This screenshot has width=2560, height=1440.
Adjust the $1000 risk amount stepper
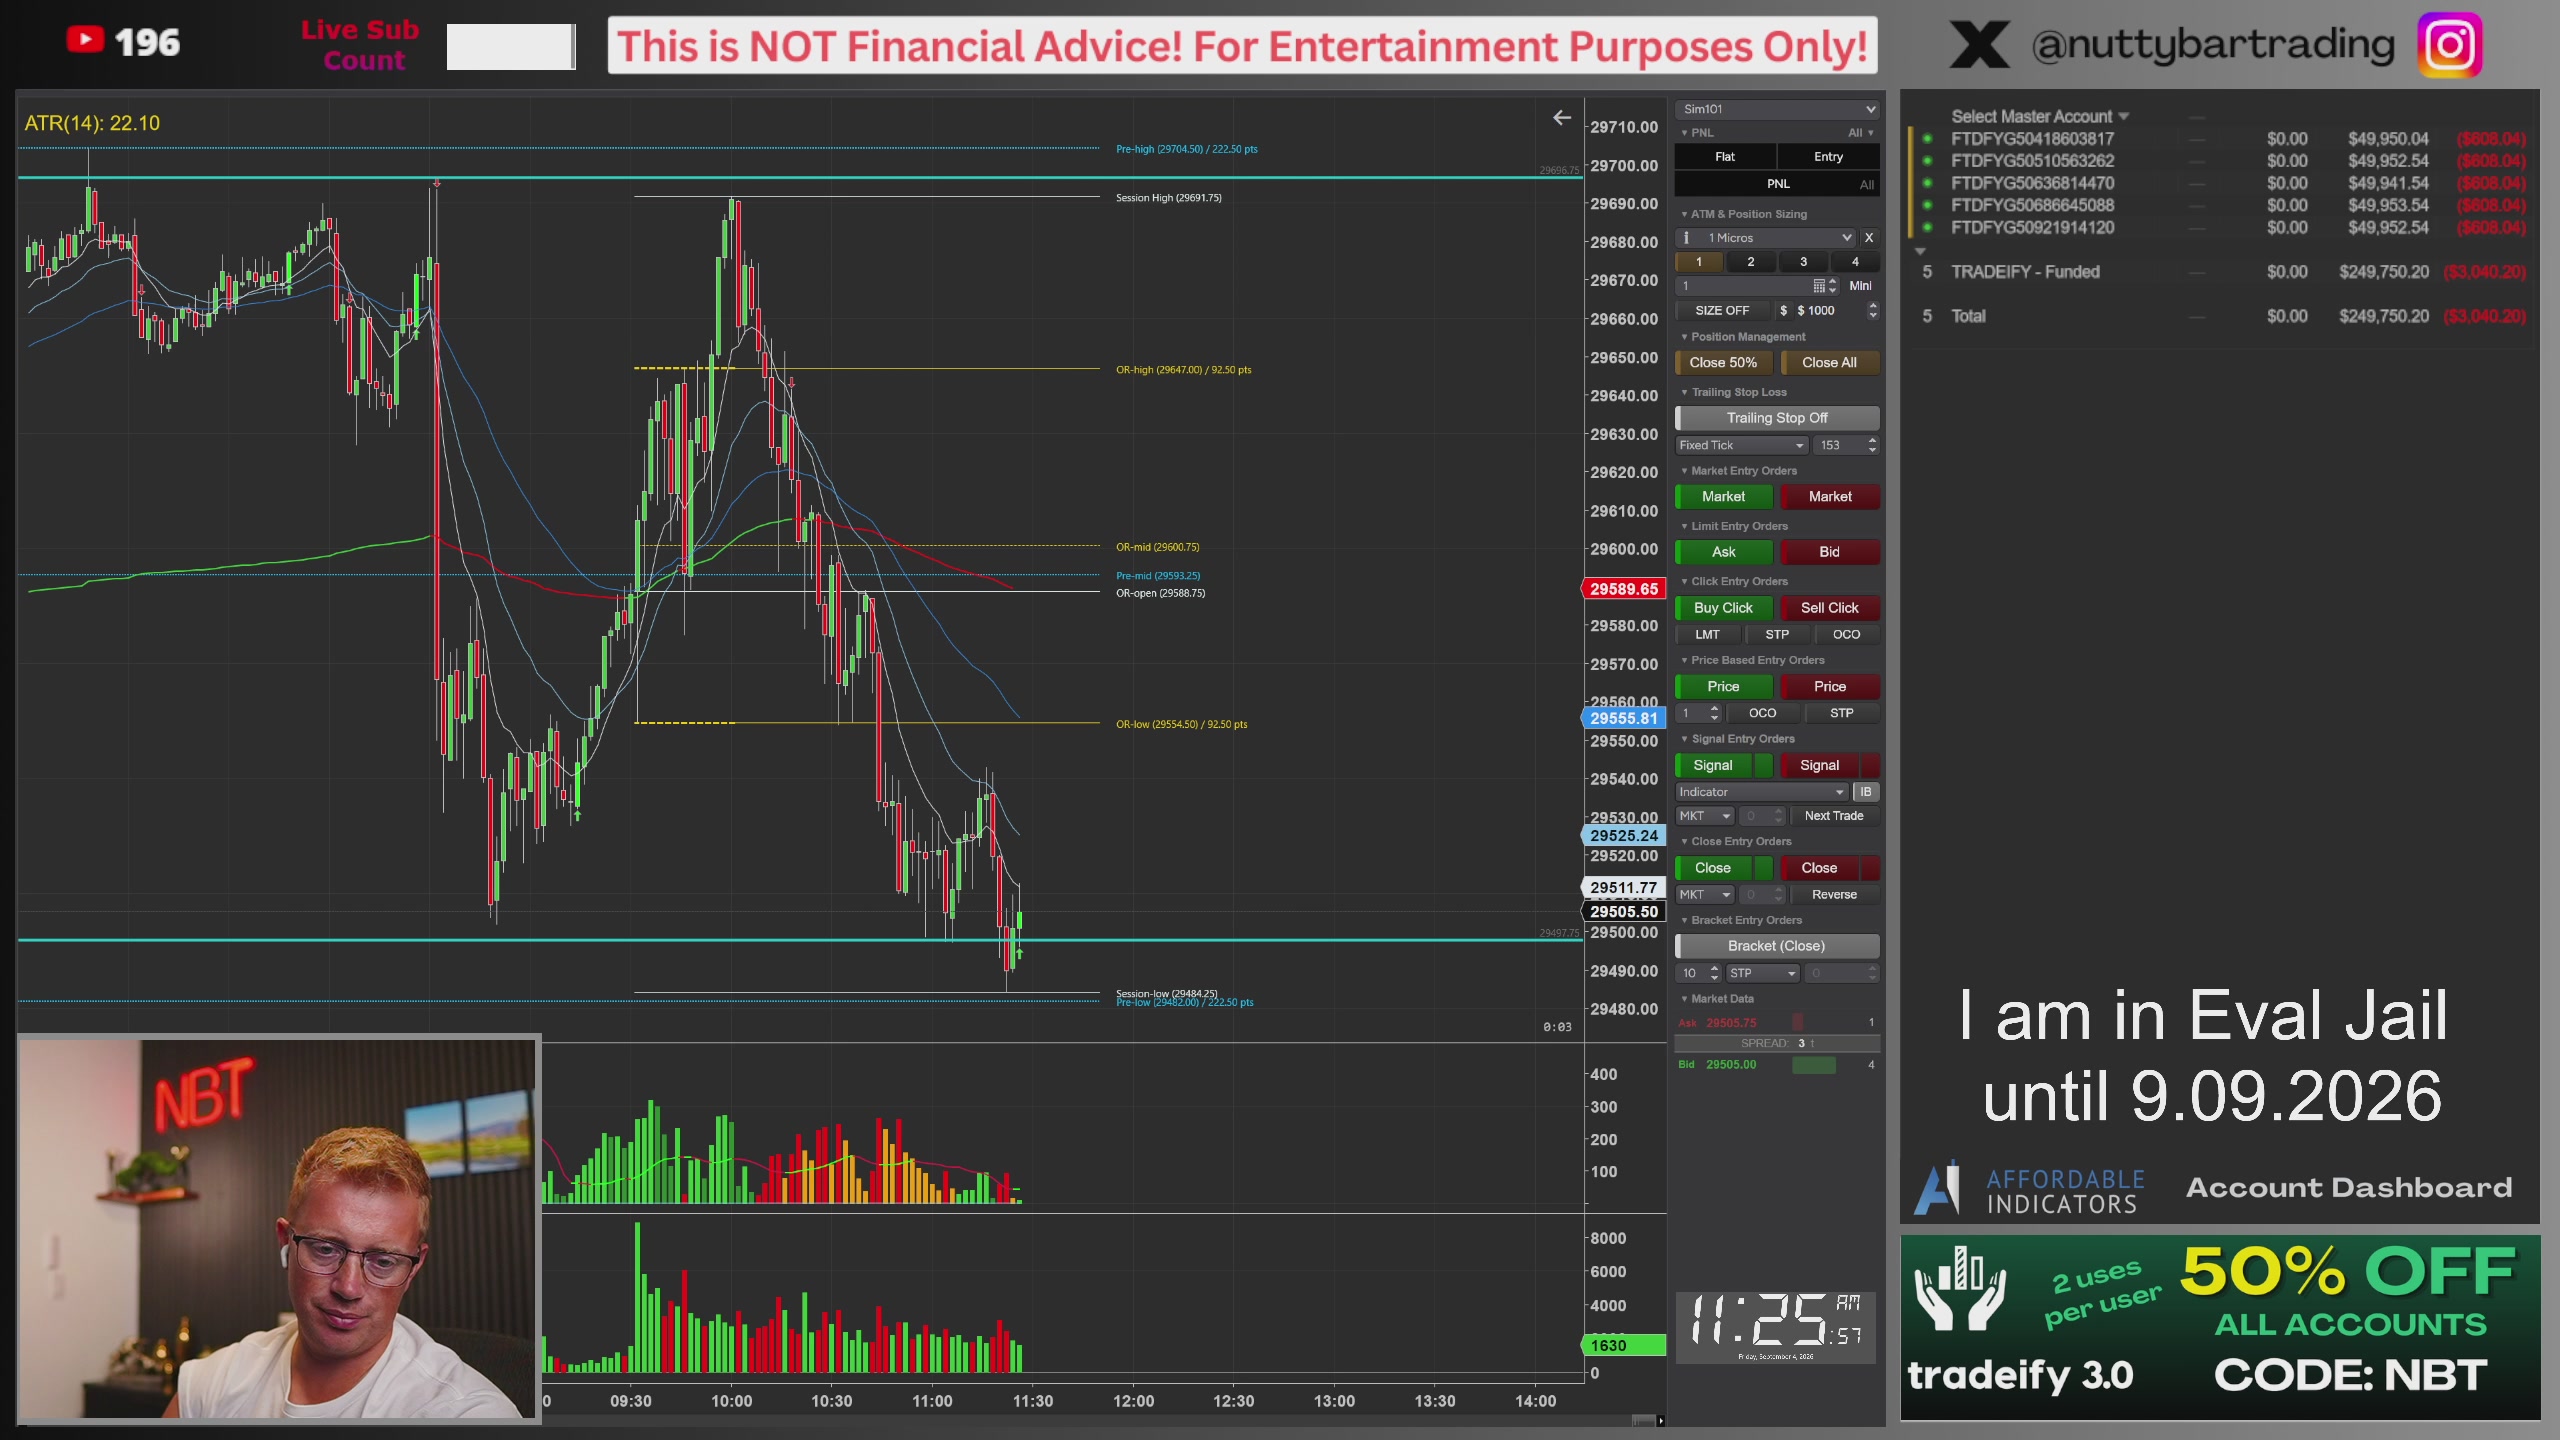pyautogui.click(x=1872, y=311)
